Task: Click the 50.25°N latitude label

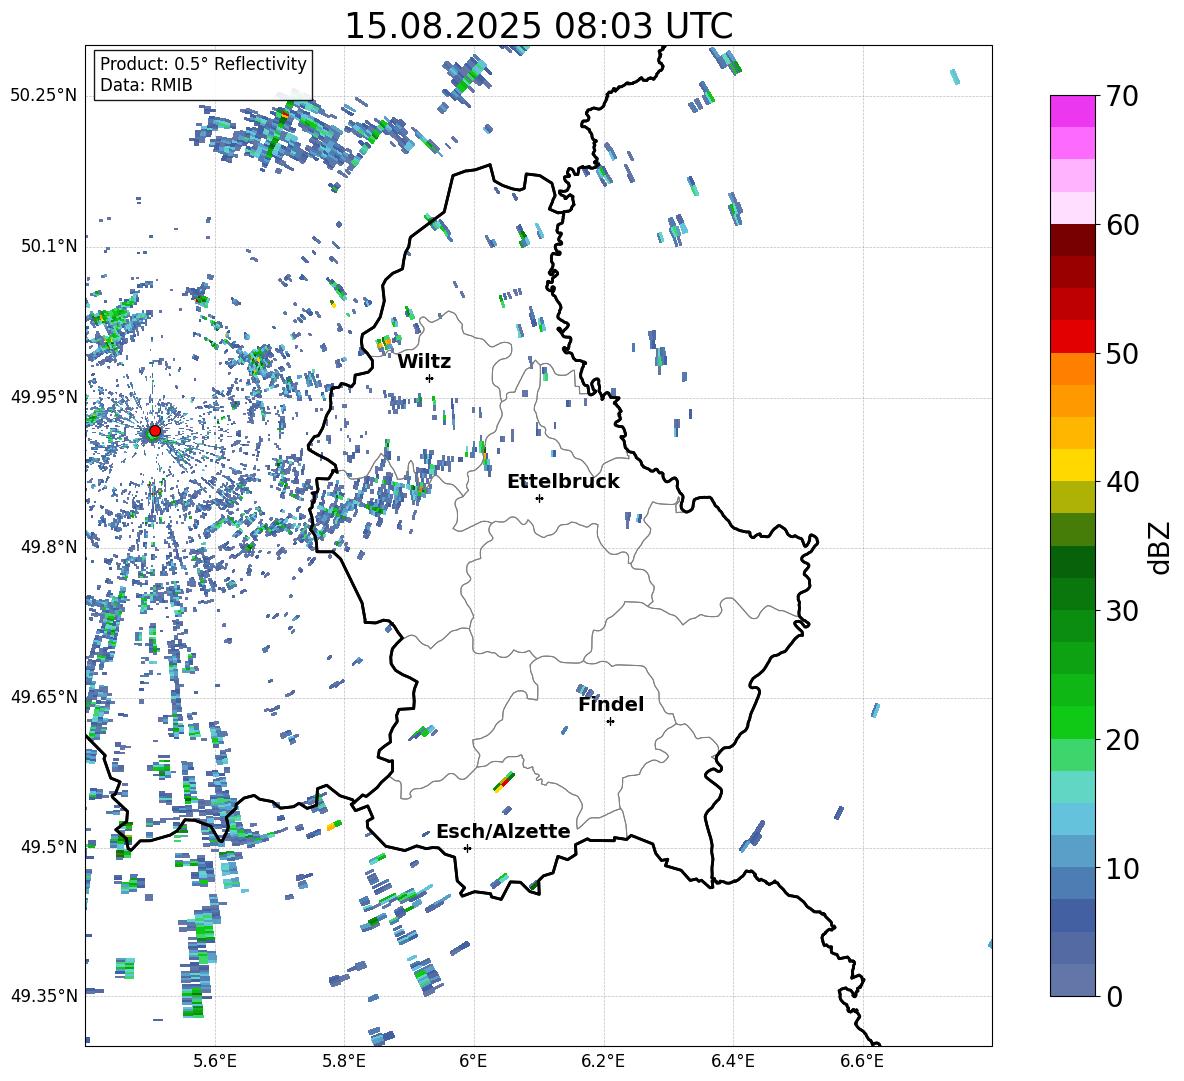Action: (x=44, y=96)
